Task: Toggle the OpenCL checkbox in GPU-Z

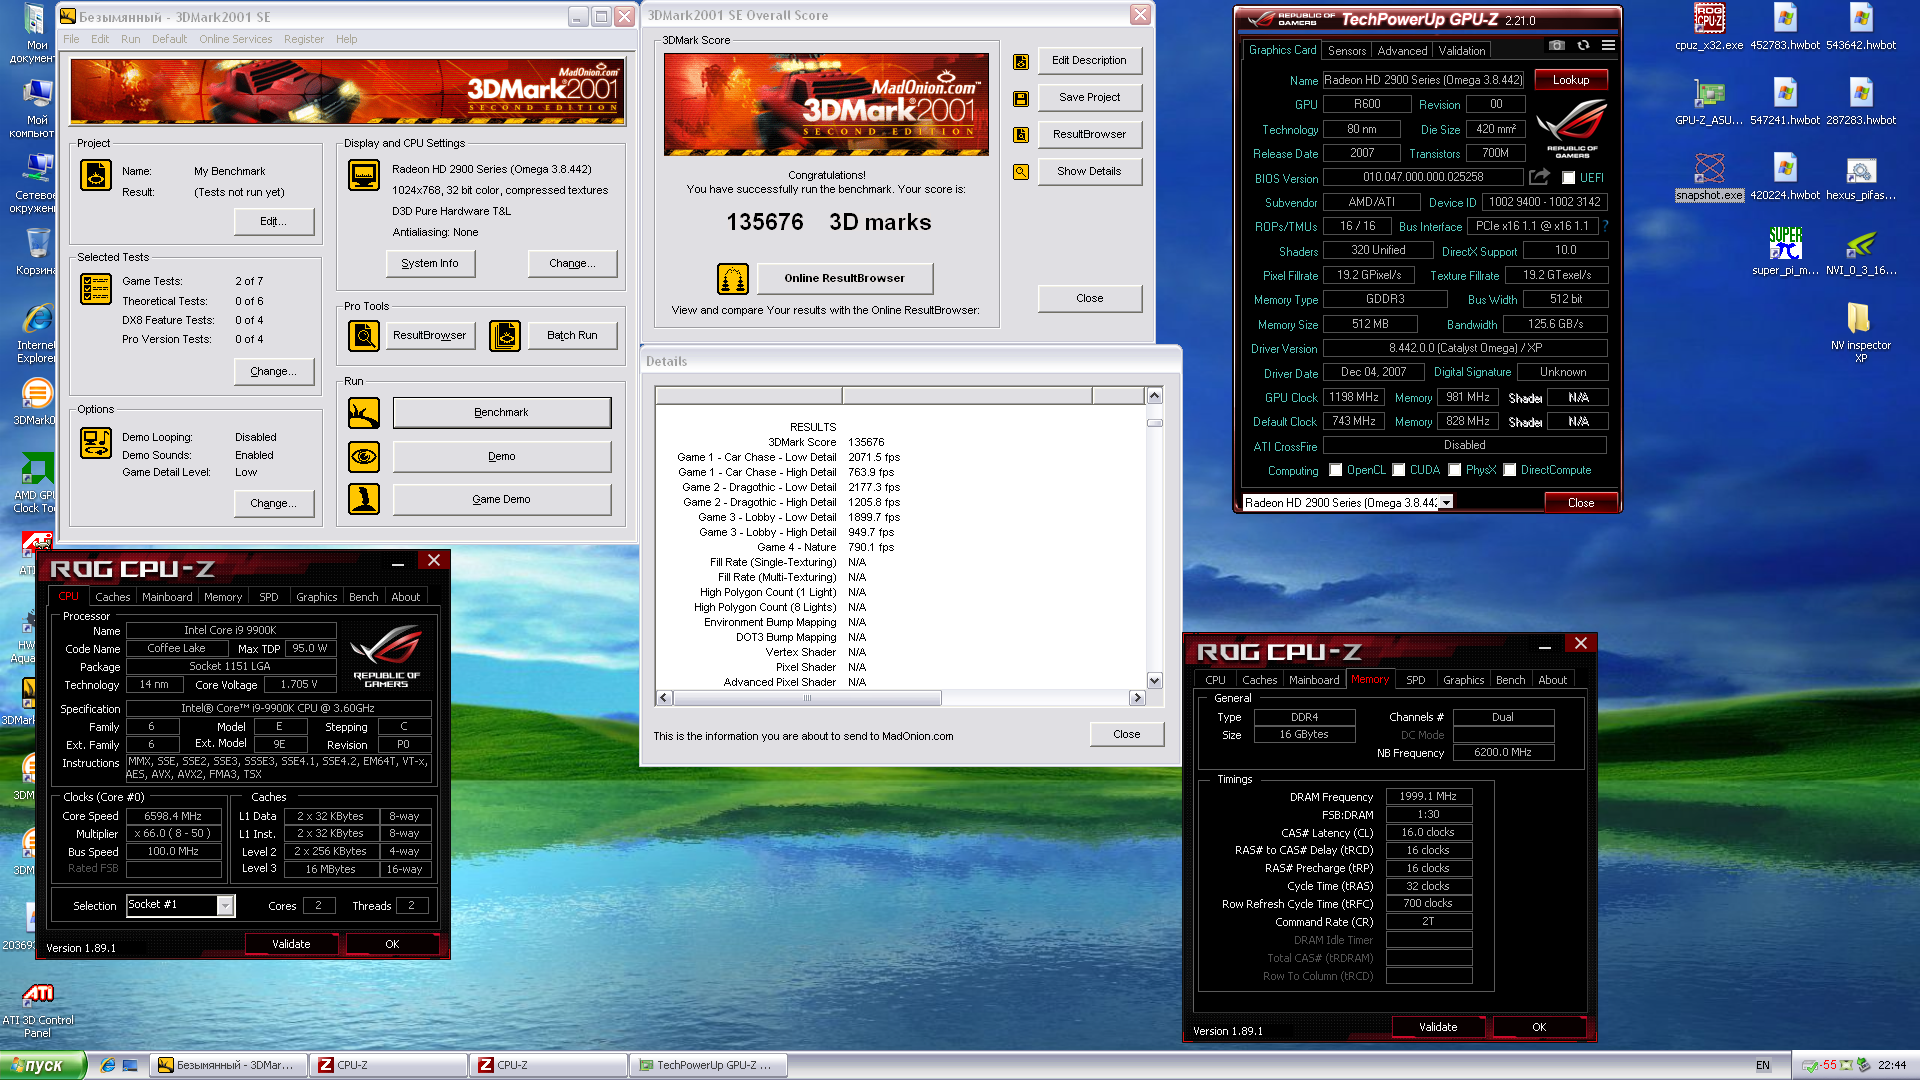Action: coord(1335,470)
